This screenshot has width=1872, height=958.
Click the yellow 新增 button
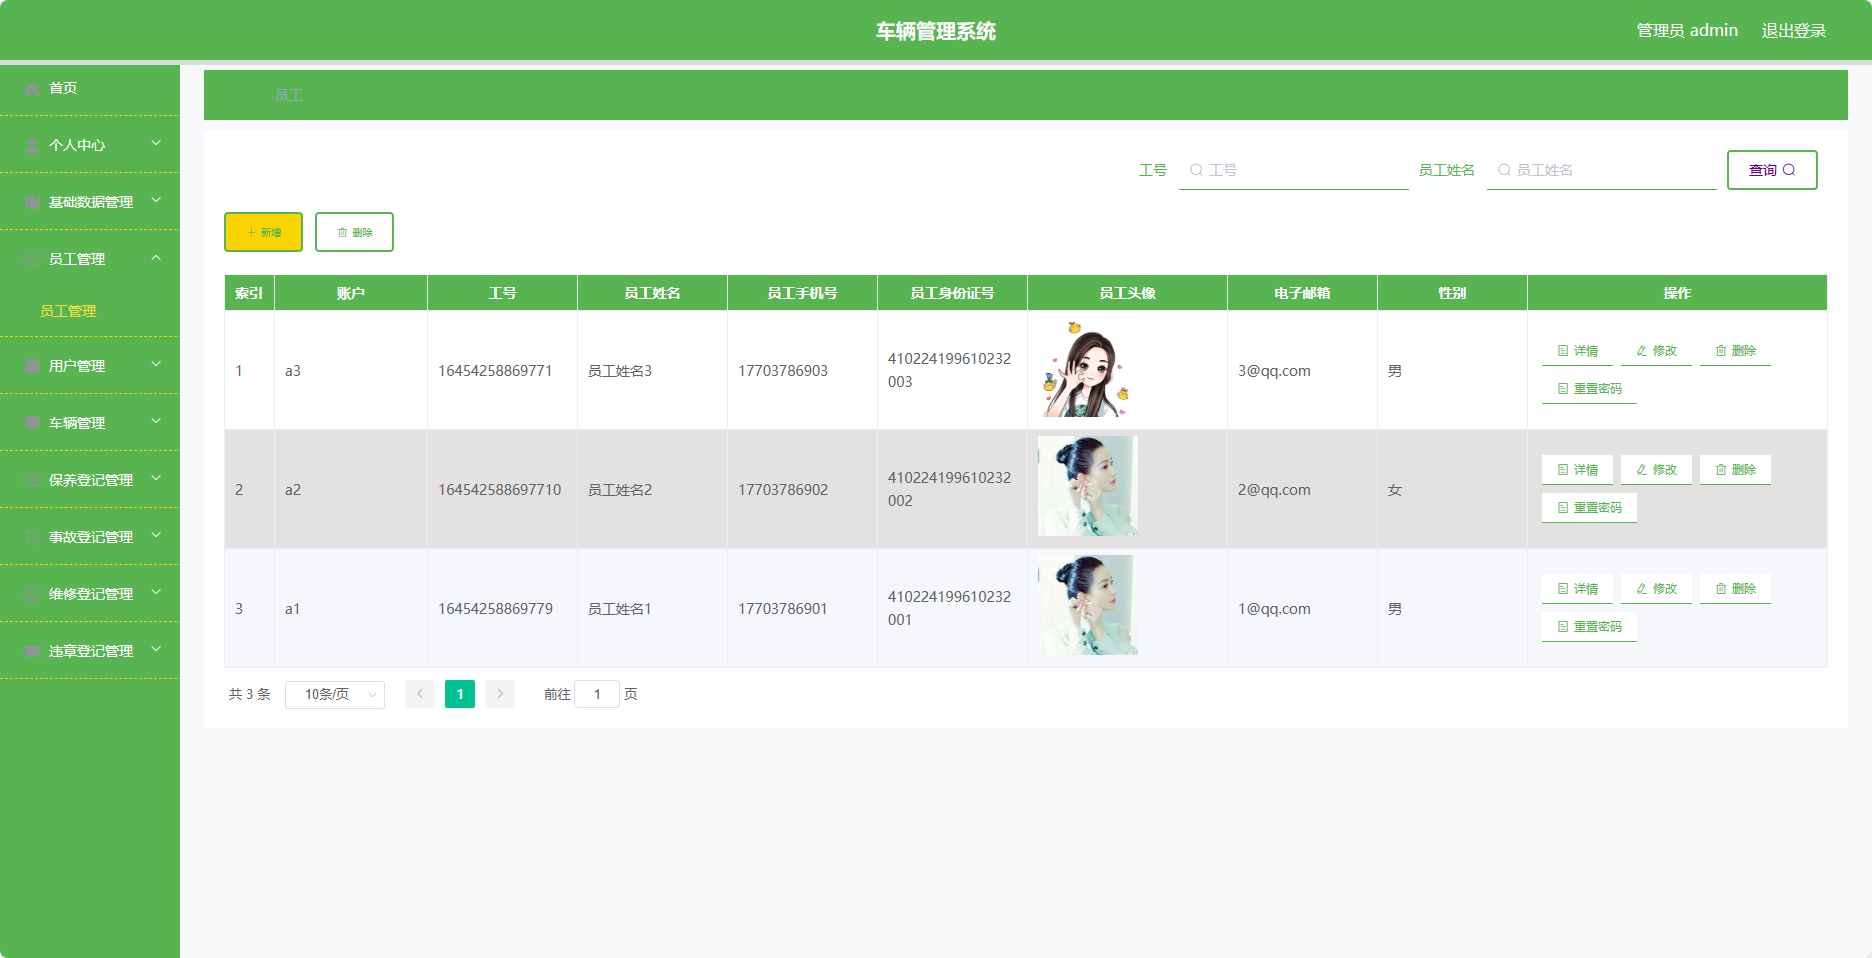pos(263,232)
